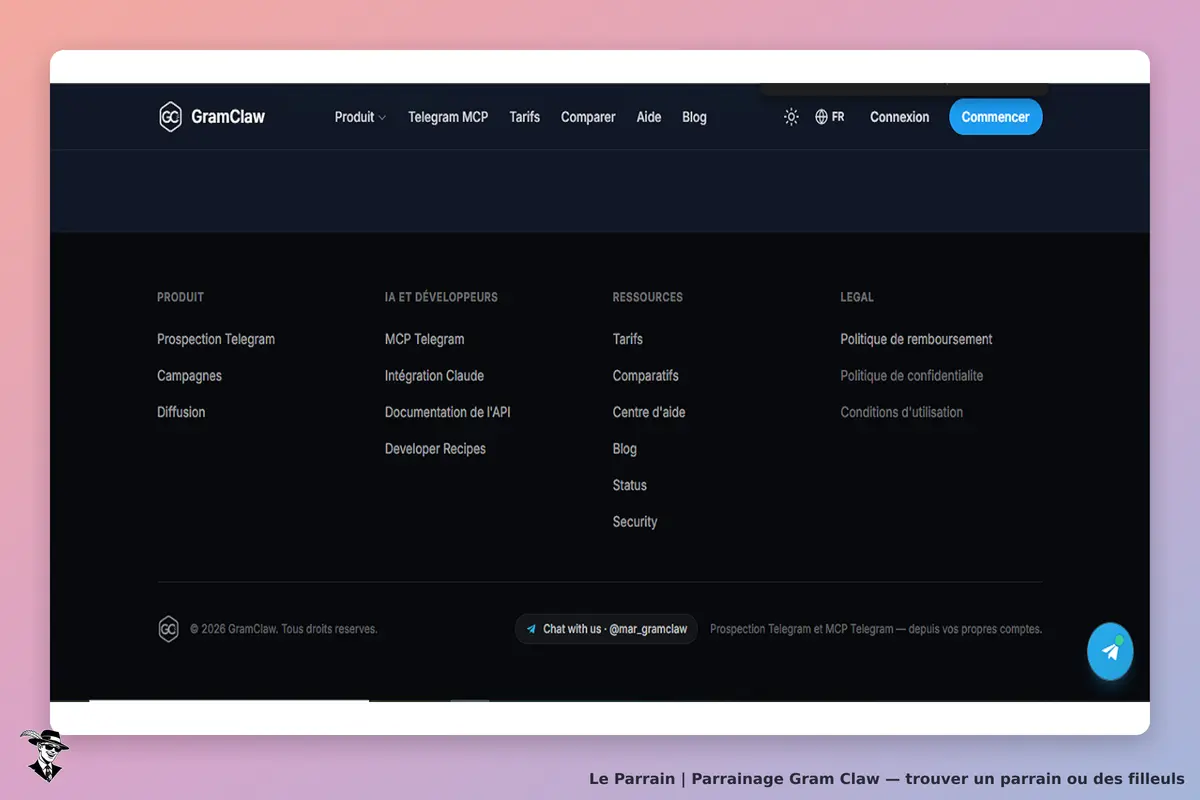Click the PRODUIT column heading
1200x800 pixels.
(x=180, y=297)
